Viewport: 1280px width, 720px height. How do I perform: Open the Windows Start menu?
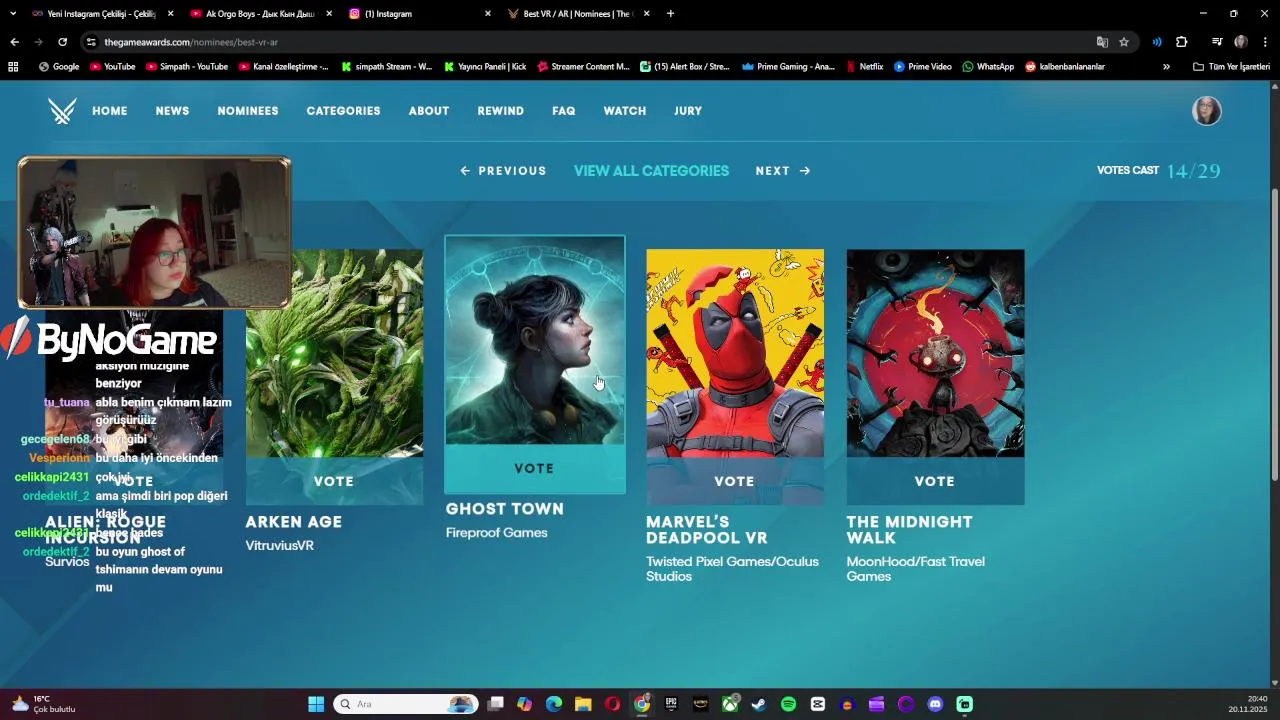[316, 704]
